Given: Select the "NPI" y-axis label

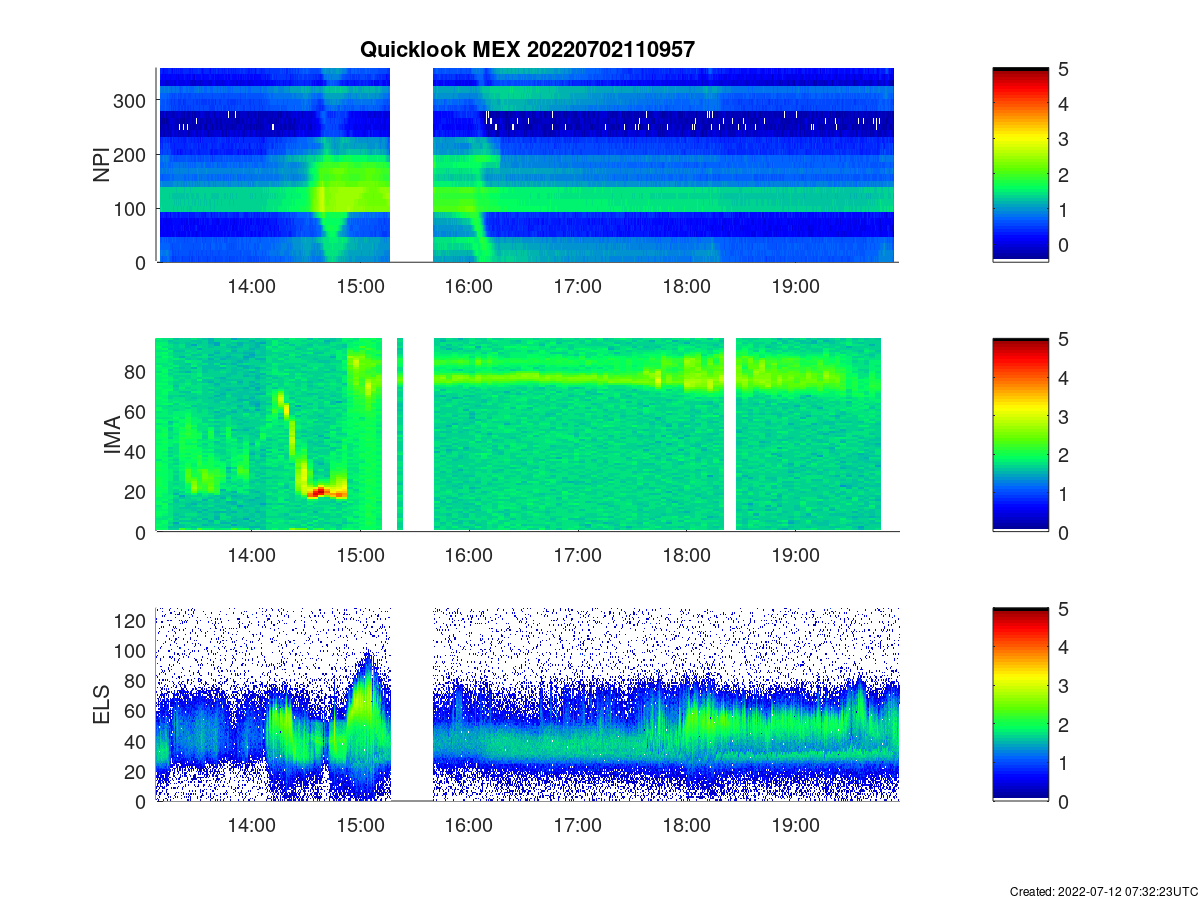Looking at the screenshot, I should coord(102,165).
